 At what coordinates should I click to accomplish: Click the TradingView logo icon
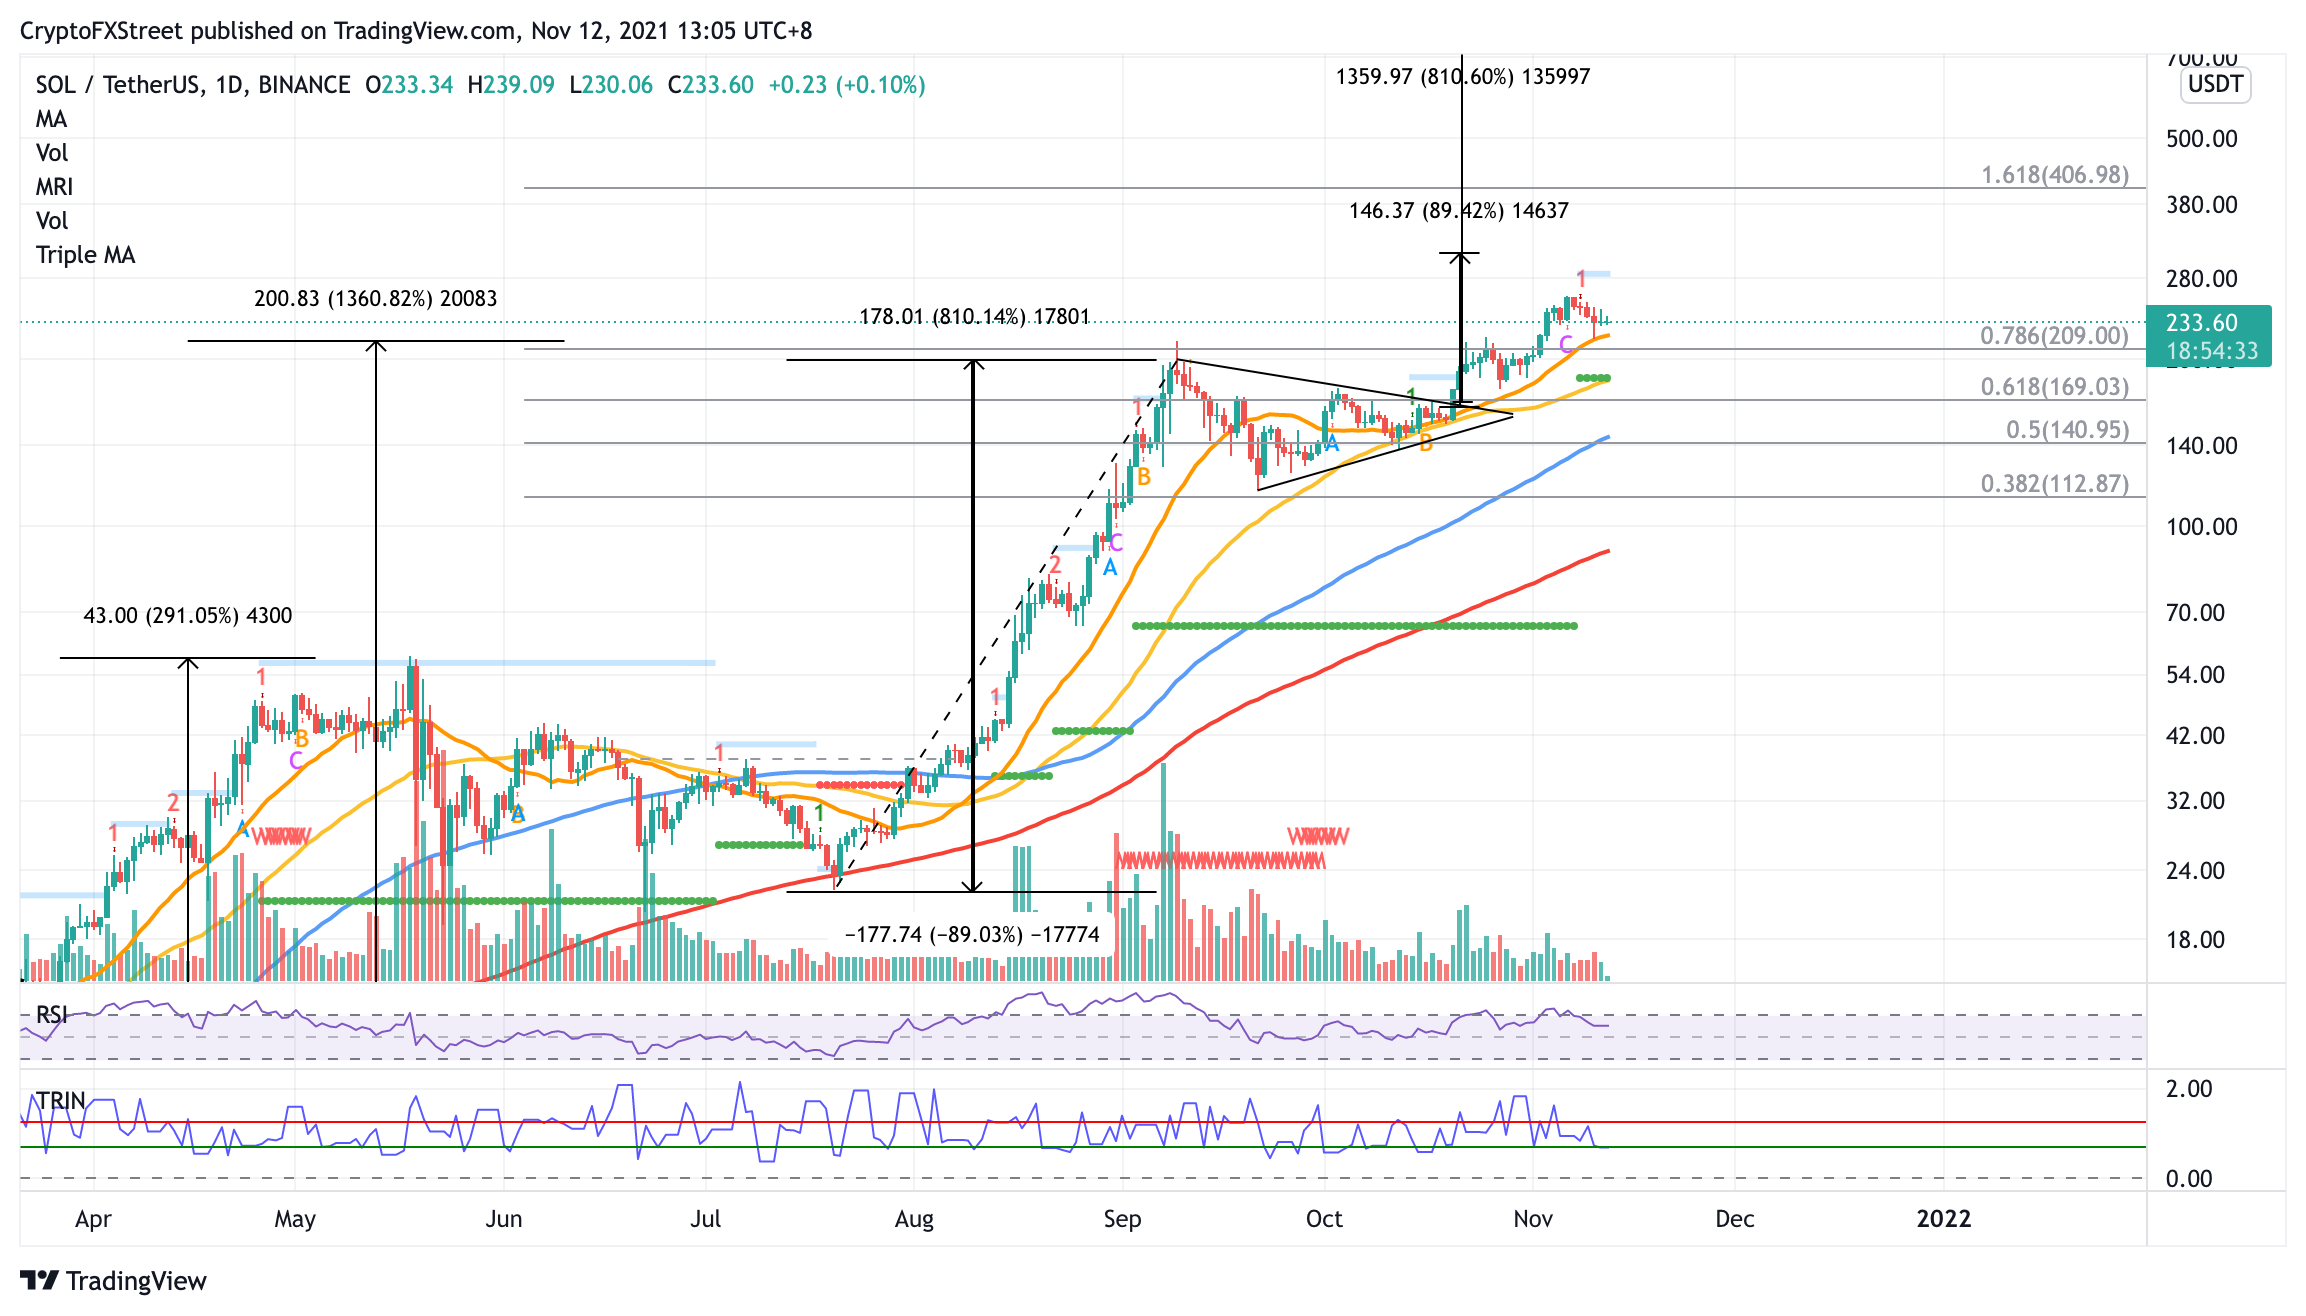tap(39, 1280)
